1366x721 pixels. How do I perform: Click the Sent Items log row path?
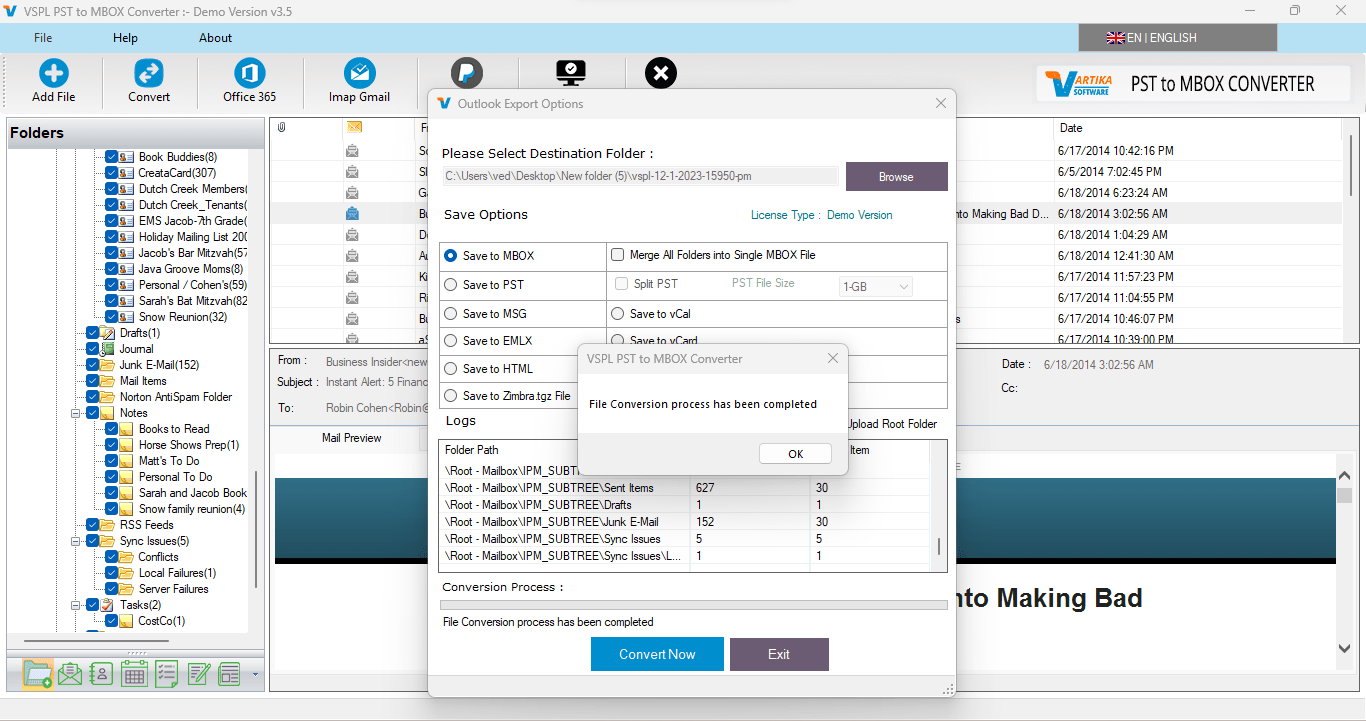pos(549,488)
